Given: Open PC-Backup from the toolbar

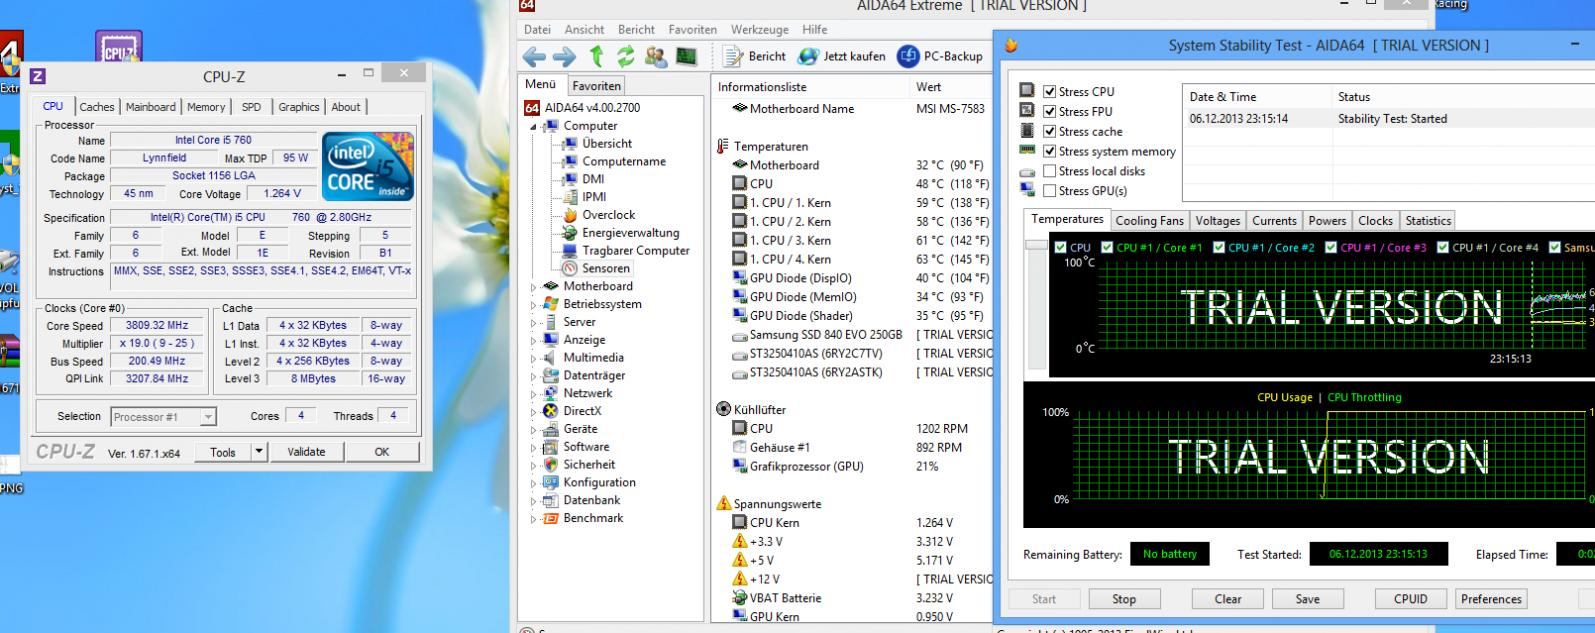Looking at the screenshot, I should tap(941, 56).
